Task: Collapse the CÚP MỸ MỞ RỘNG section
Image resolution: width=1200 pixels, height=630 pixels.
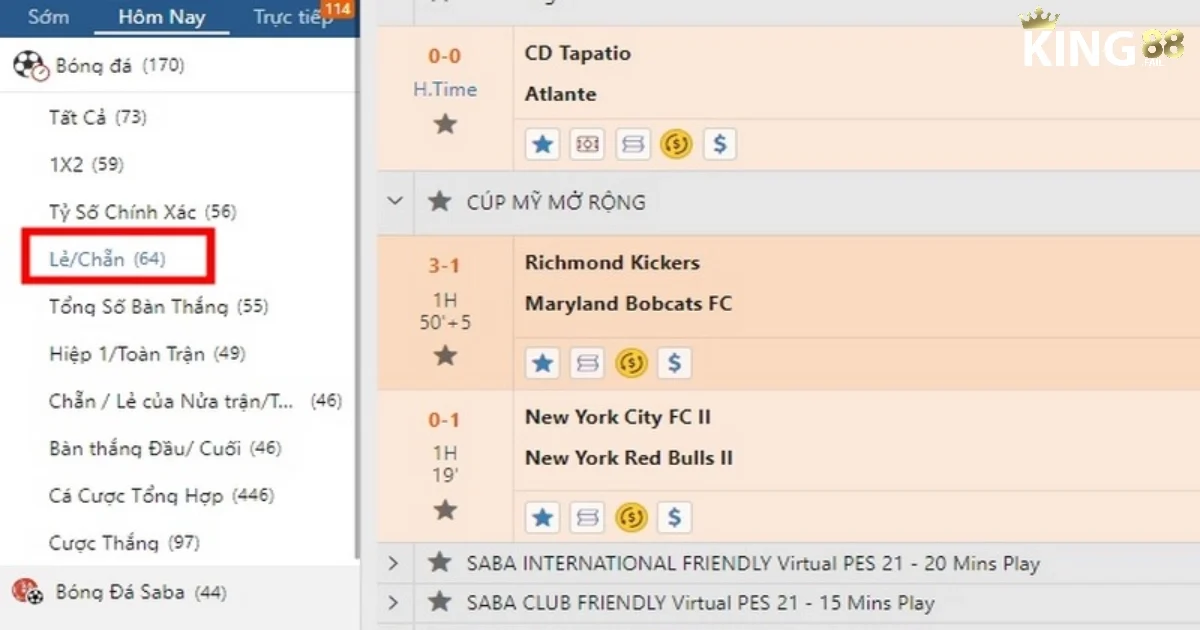Action: [396, 202]
